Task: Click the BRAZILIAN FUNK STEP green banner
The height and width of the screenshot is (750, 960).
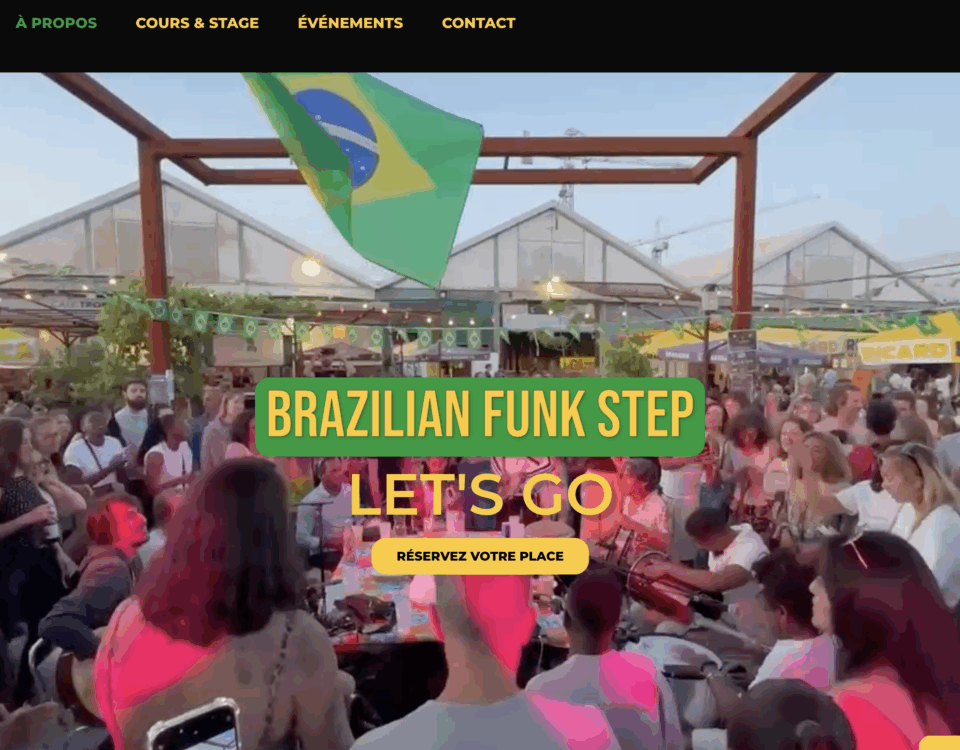Action: 480,417
